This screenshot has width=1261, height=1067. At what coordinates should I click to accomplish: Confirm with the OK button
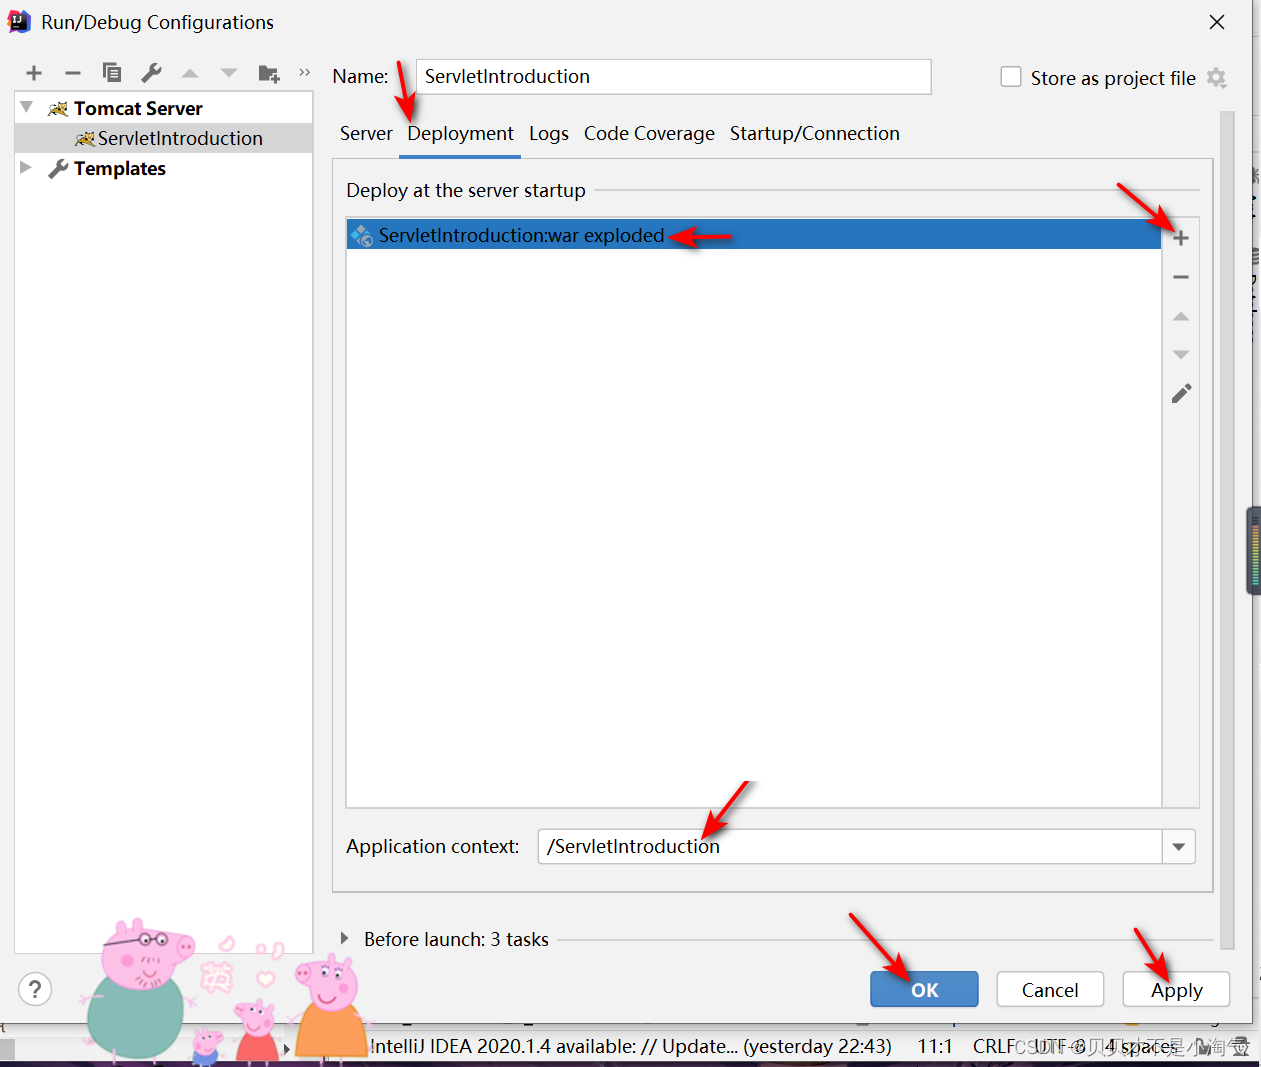pyautogui.click(x=924, y=989)
